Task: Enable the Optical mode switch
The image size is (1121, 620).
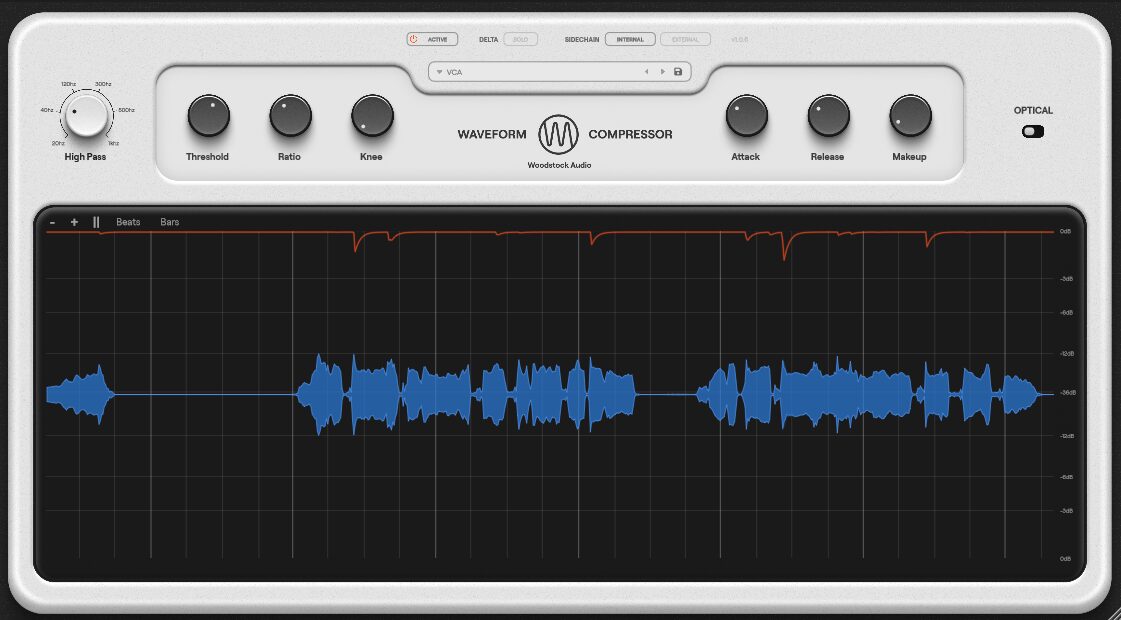Action: click(1033, 132)
